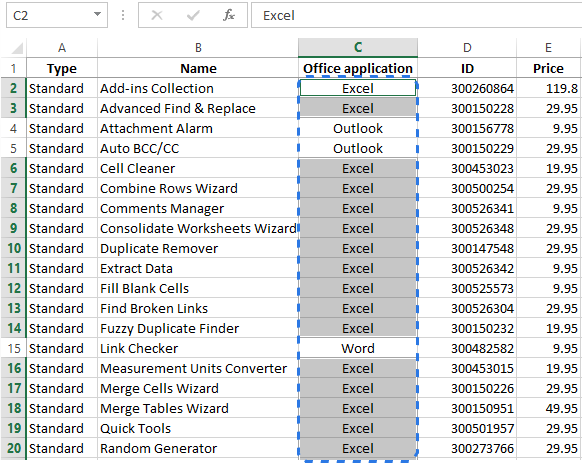Screen dimensions: 582x463
Task: Click the active Excel cell C2
Action: [x=358, y=88]
